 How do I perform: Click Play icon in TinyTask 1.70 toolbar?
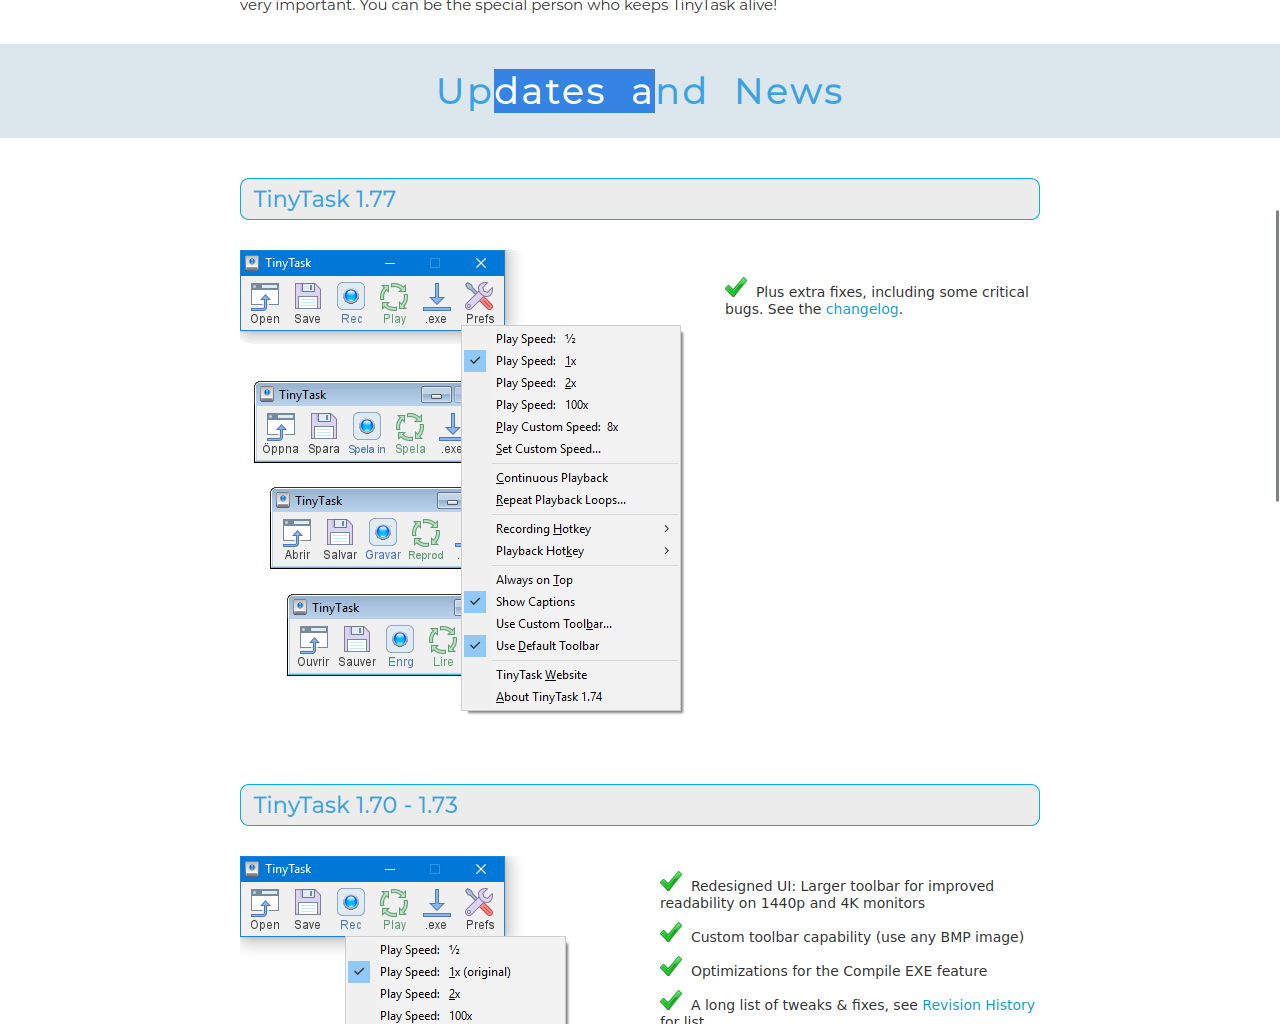(394, 909)
